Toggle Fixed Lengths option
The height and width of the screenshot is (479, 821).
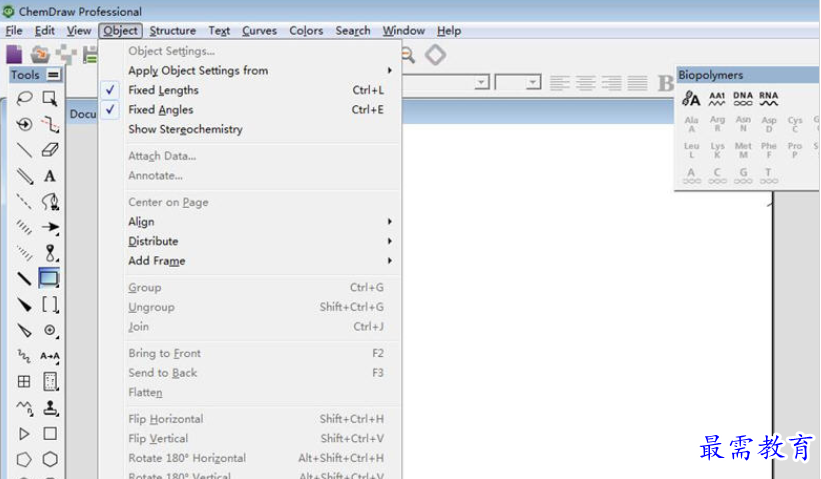[249, 90]
